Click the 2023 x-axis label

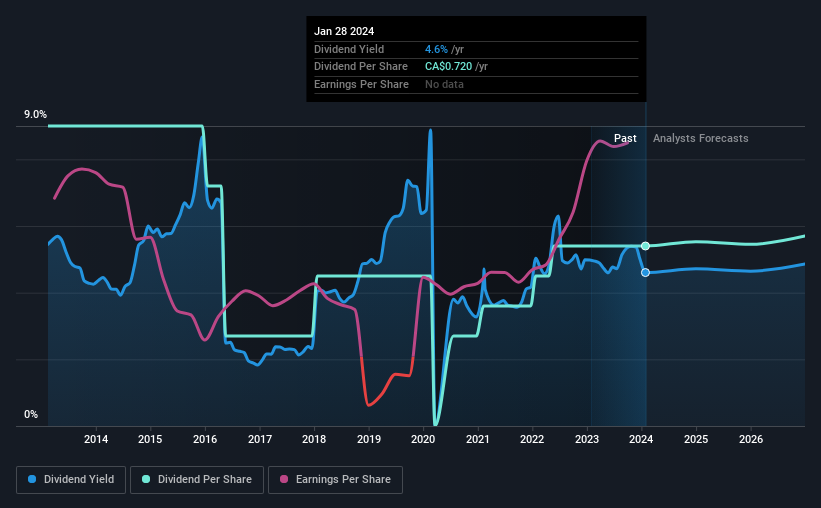pyautogui.click(x=587, y=439)
